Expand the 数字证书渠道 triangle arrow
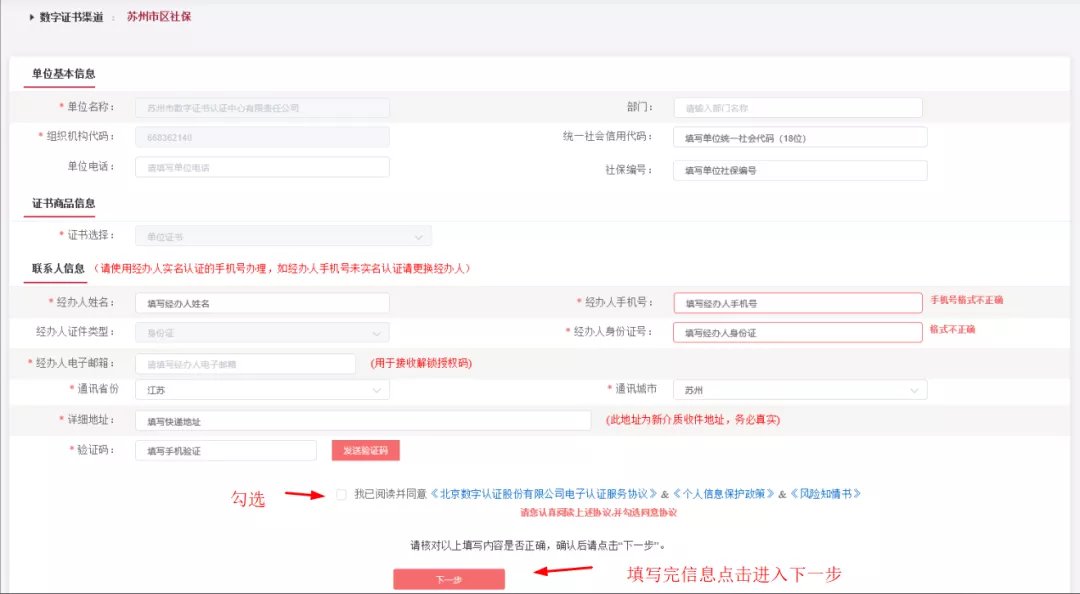This screenshot has height=594, width=1080. click(x=31, y=17)
